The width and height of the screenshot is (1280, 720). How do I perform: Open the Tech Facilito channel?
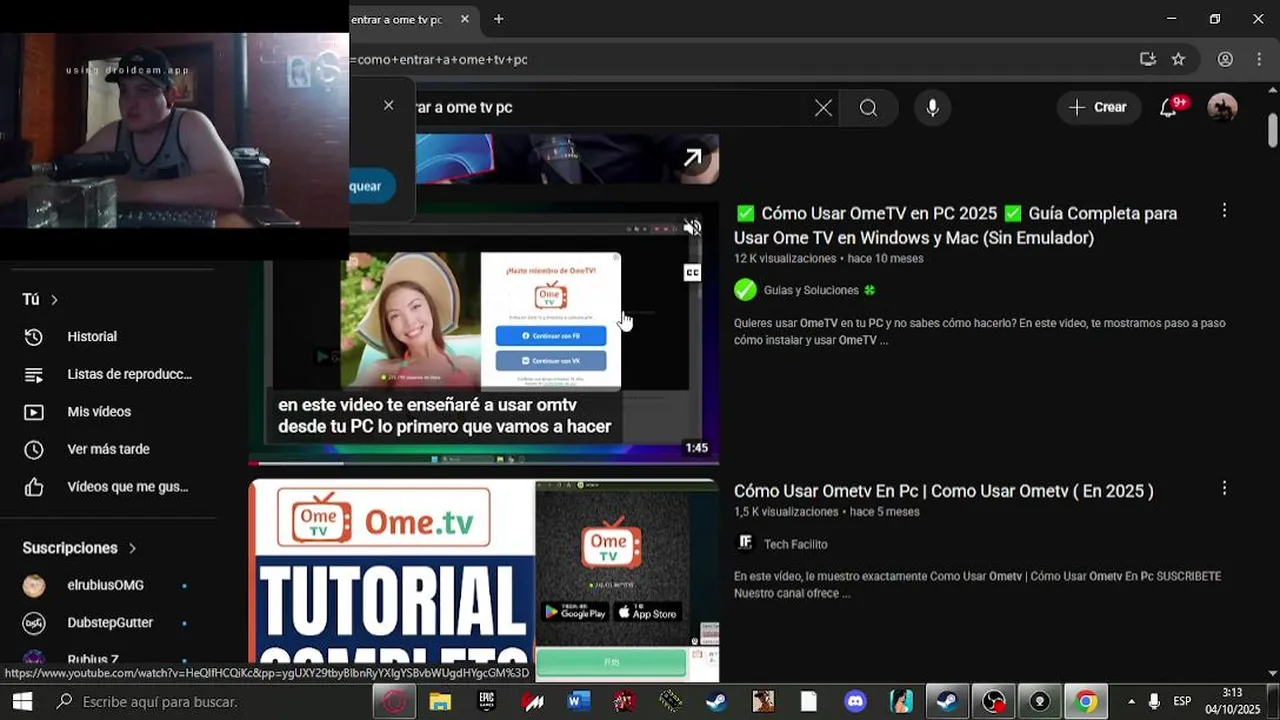[x=795, y=544]
